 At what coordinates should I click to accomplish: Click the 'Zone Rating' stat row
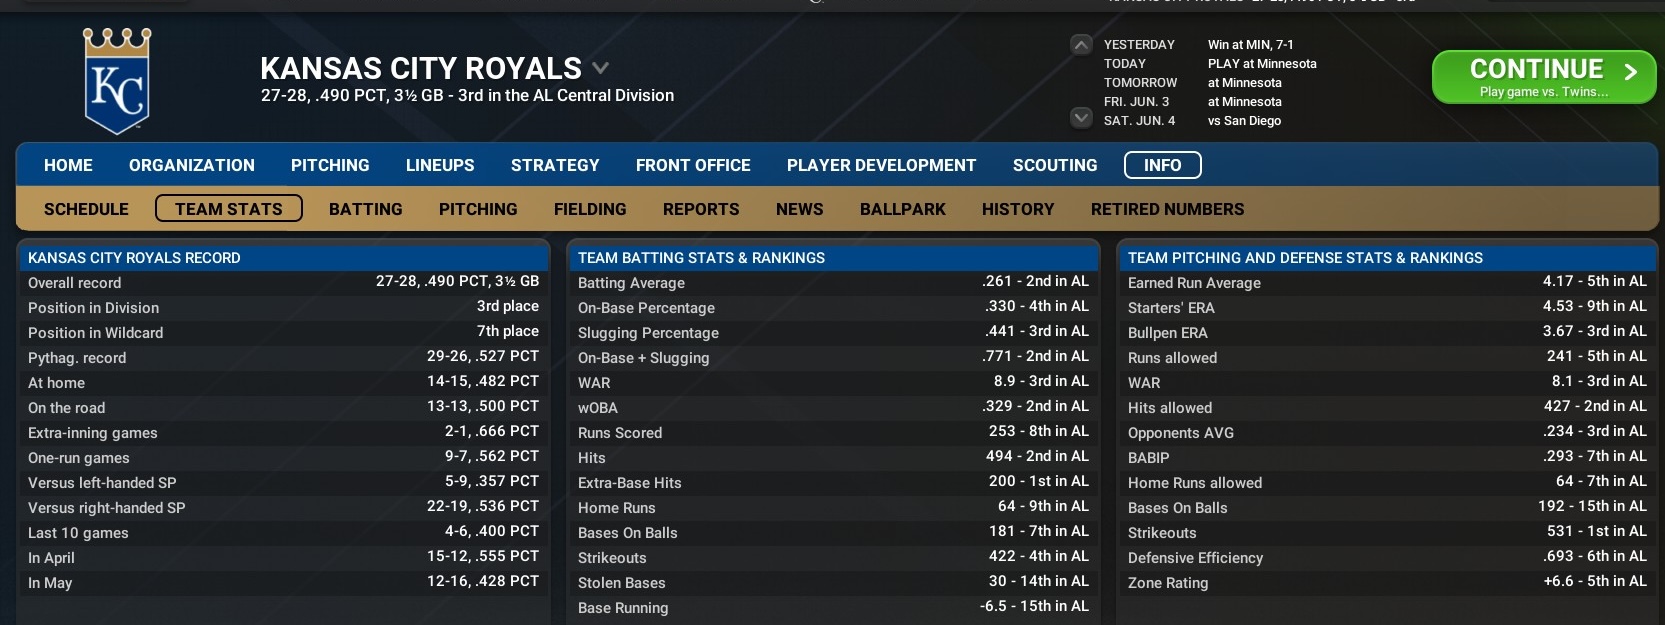pyautogui.click(x=1387, y=582)
